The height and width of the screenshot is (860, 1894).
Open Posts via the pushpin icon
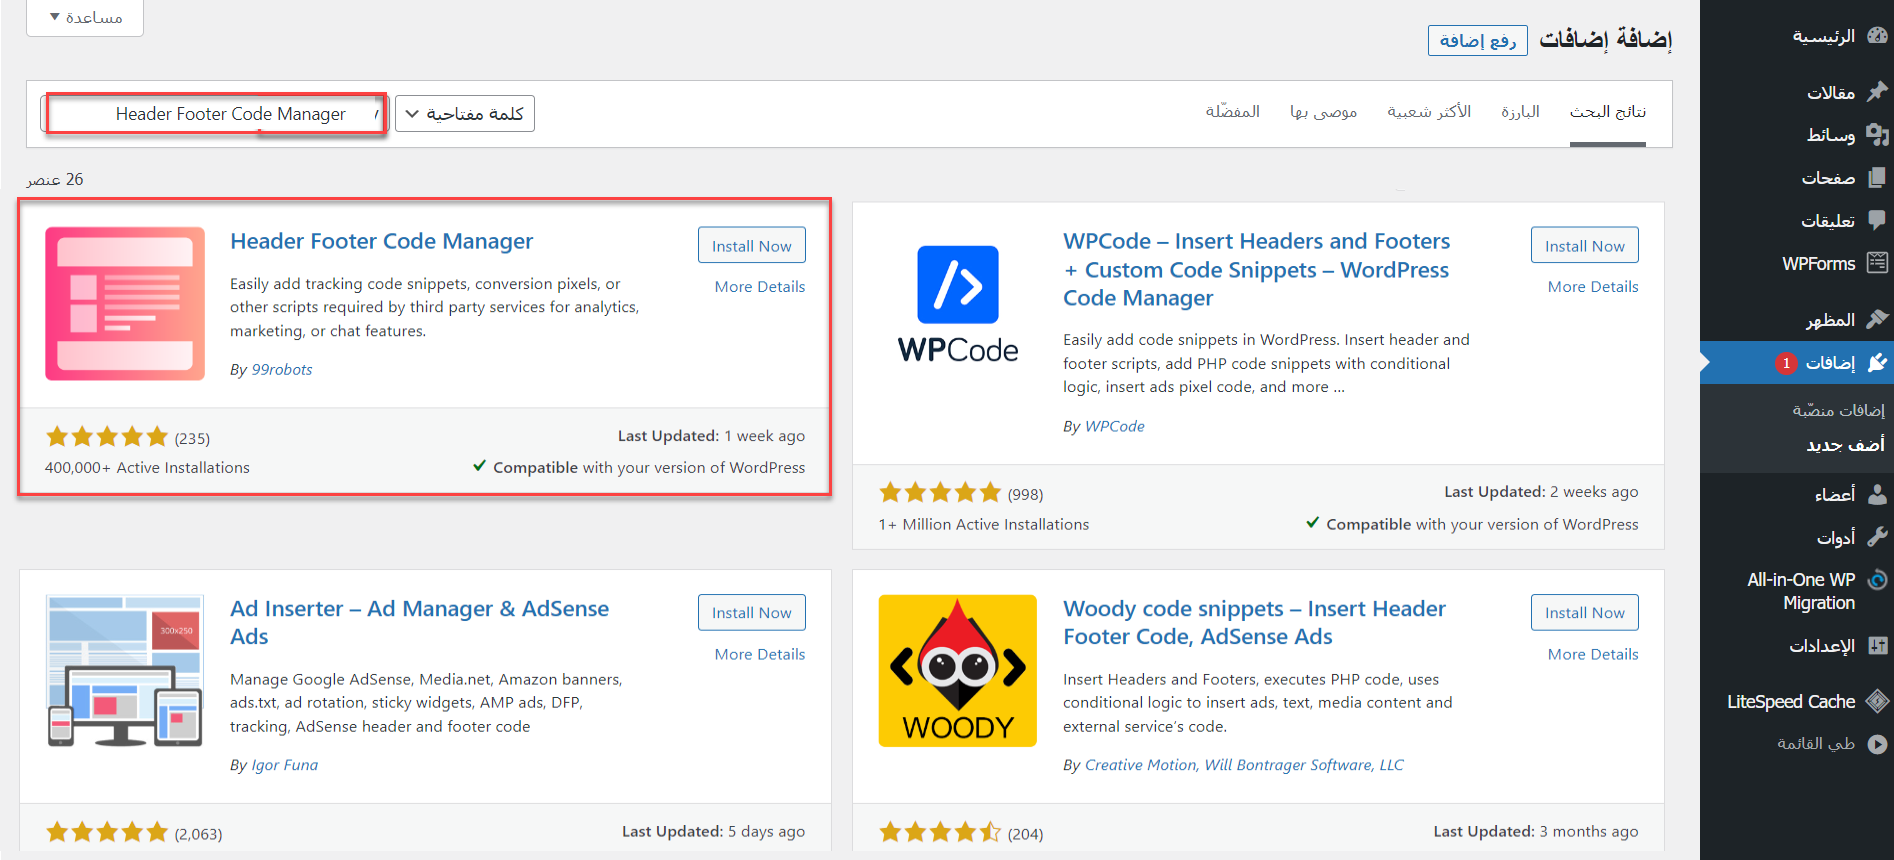[1877, 92]
